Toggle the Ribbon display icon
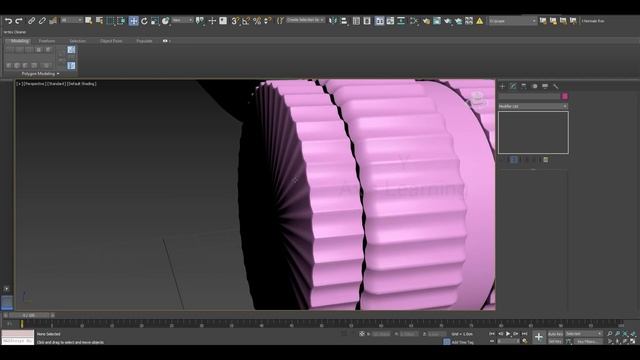640x360 pixels. tap(380, 21)
